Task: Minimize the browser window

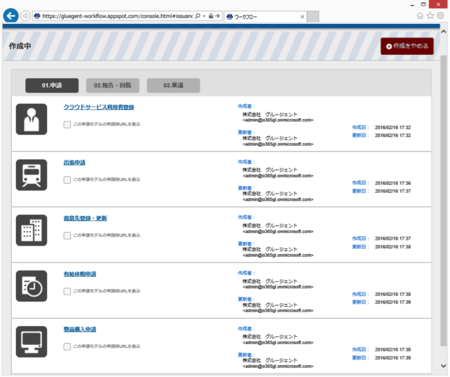Action: [x=412, y=5]
